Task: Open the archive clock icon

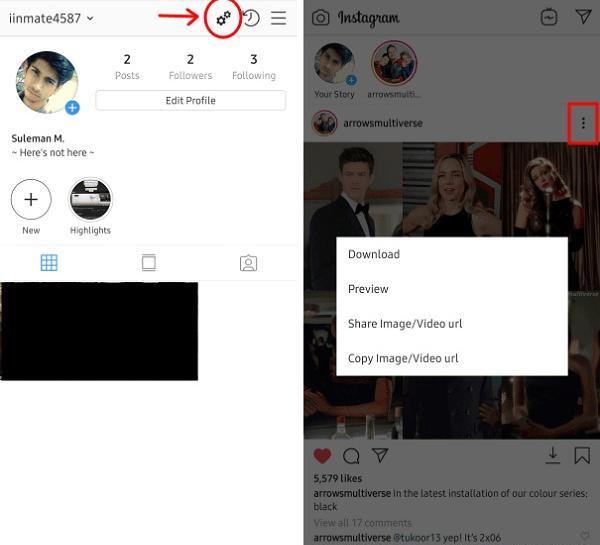Action: click(251, 18)
